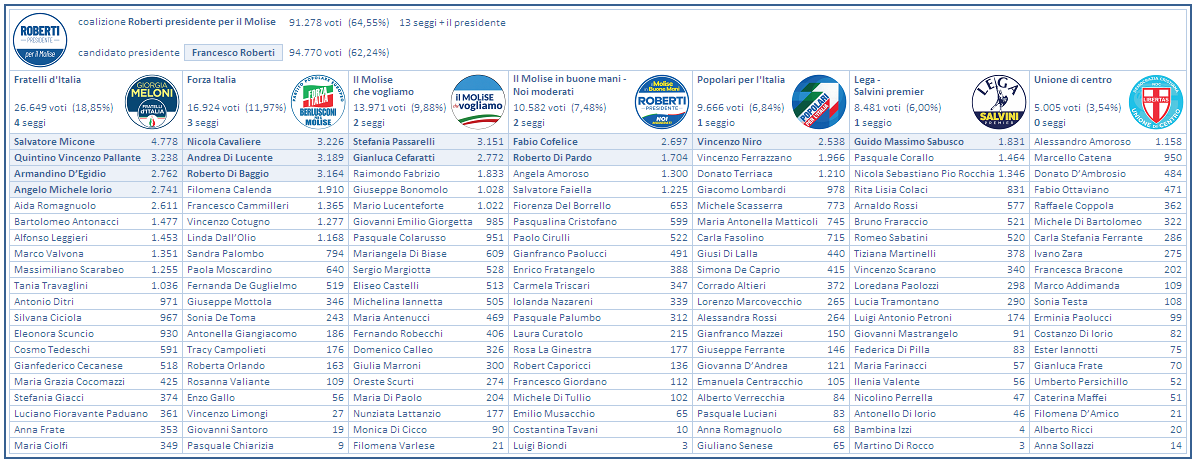The height and width of the screenshot is (464, 1196).
Task: Open the Fratelli d'Italia party heading
Action: (48, 79)
